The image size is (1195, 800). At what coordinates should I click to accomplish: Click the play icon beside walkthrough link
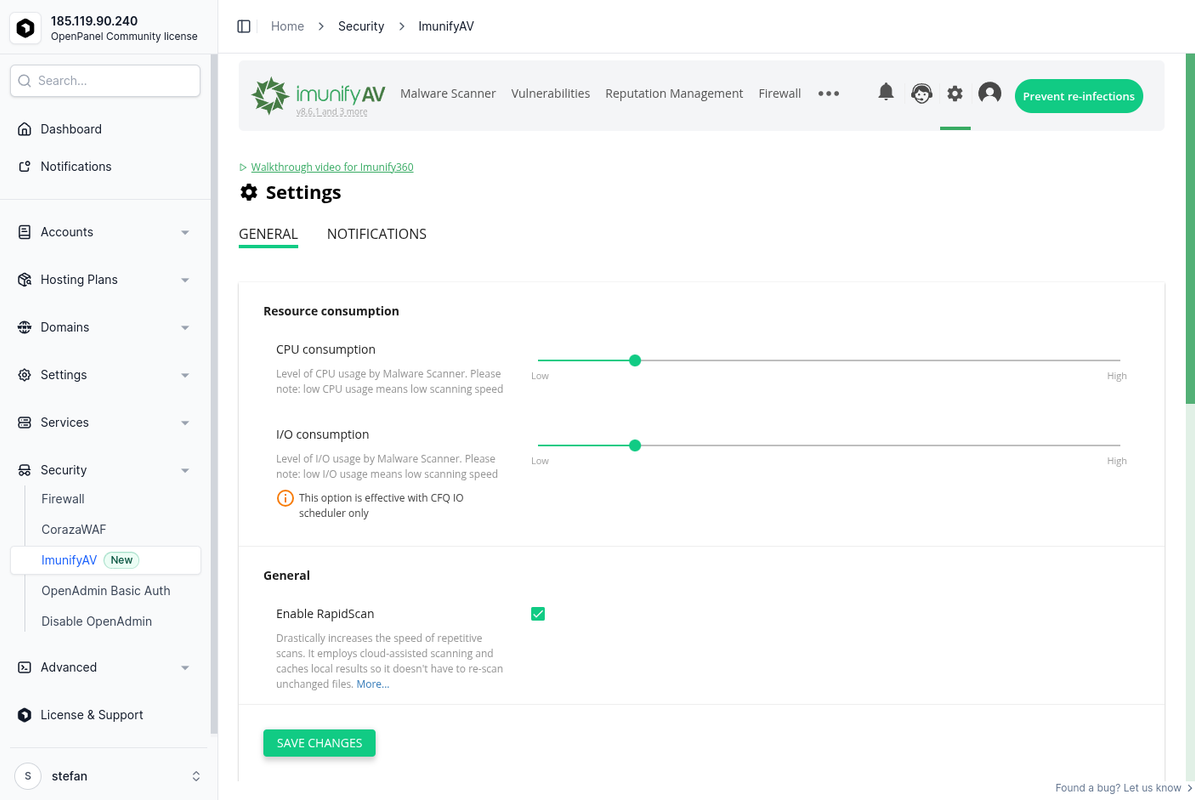point(242,167)
